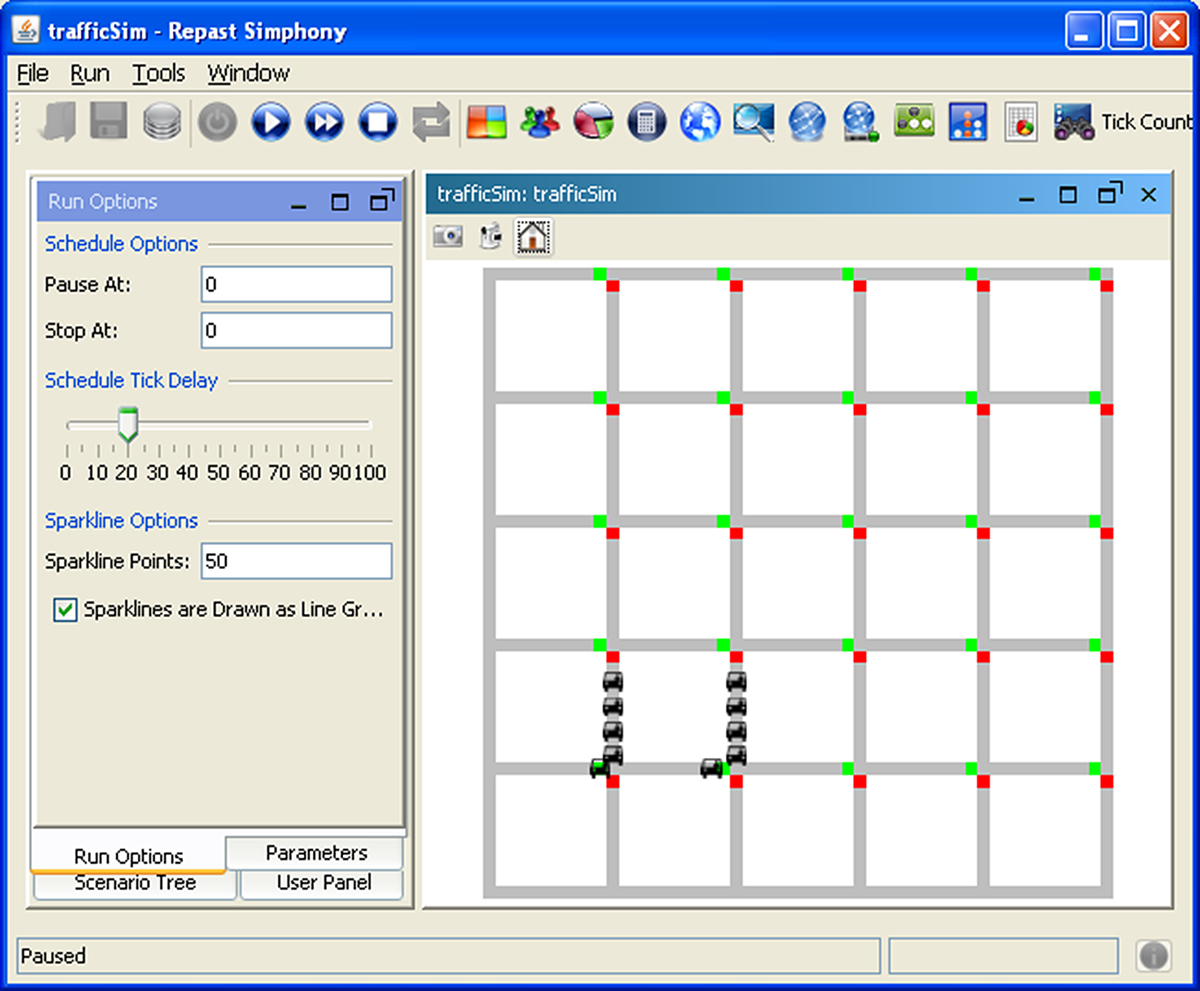Image resolution: width=1200 pixels, height=991 pixels.
Task: Click the spreadsheet with chart icon
Action: (x=1021, y=122)
